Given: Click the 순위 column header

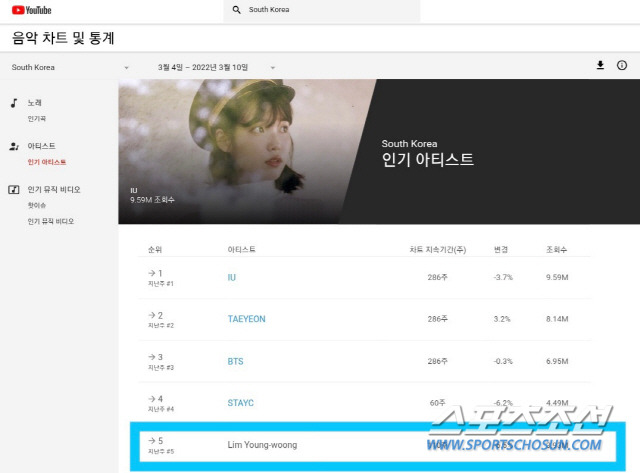Looking at the screenshot, I should 155,249.
